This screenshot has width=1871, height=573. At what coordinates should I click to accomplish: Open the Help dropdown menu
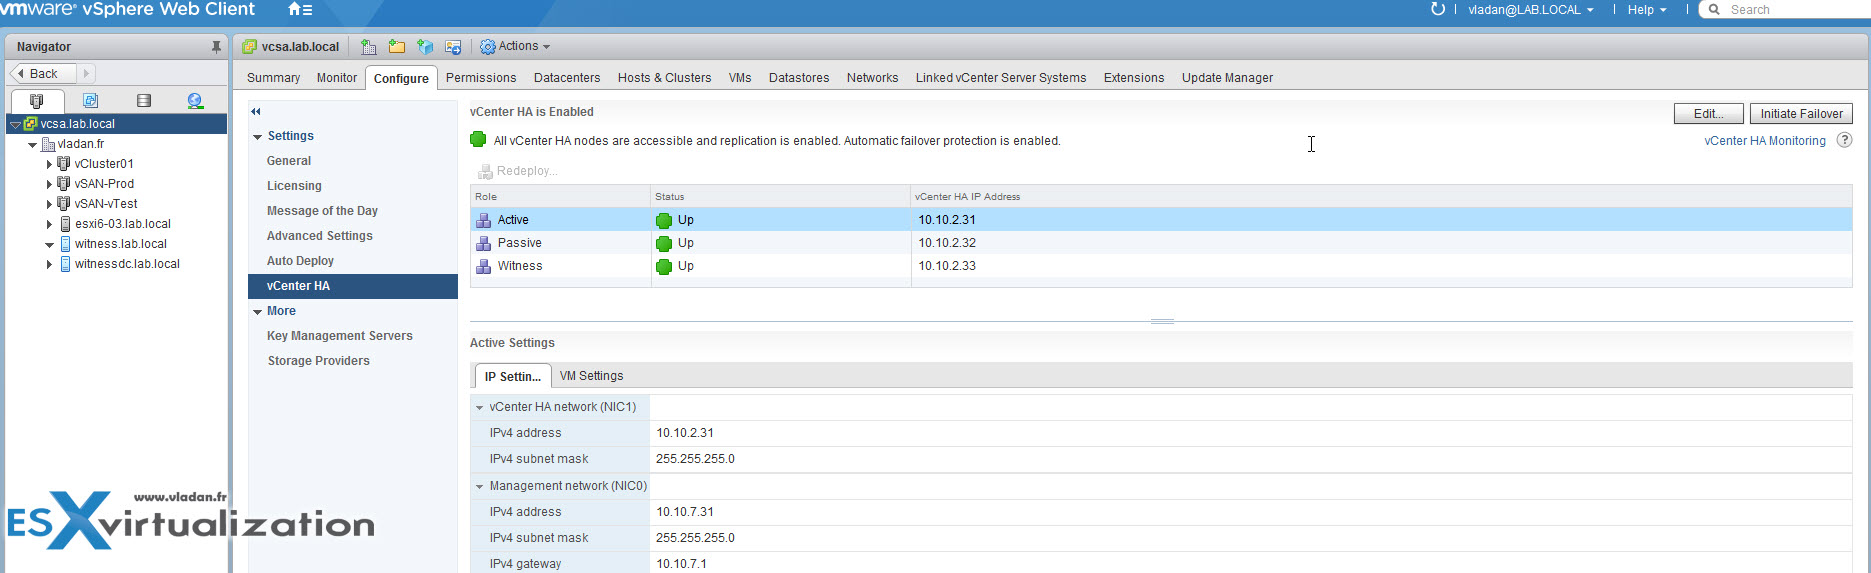click(1646, 10)
